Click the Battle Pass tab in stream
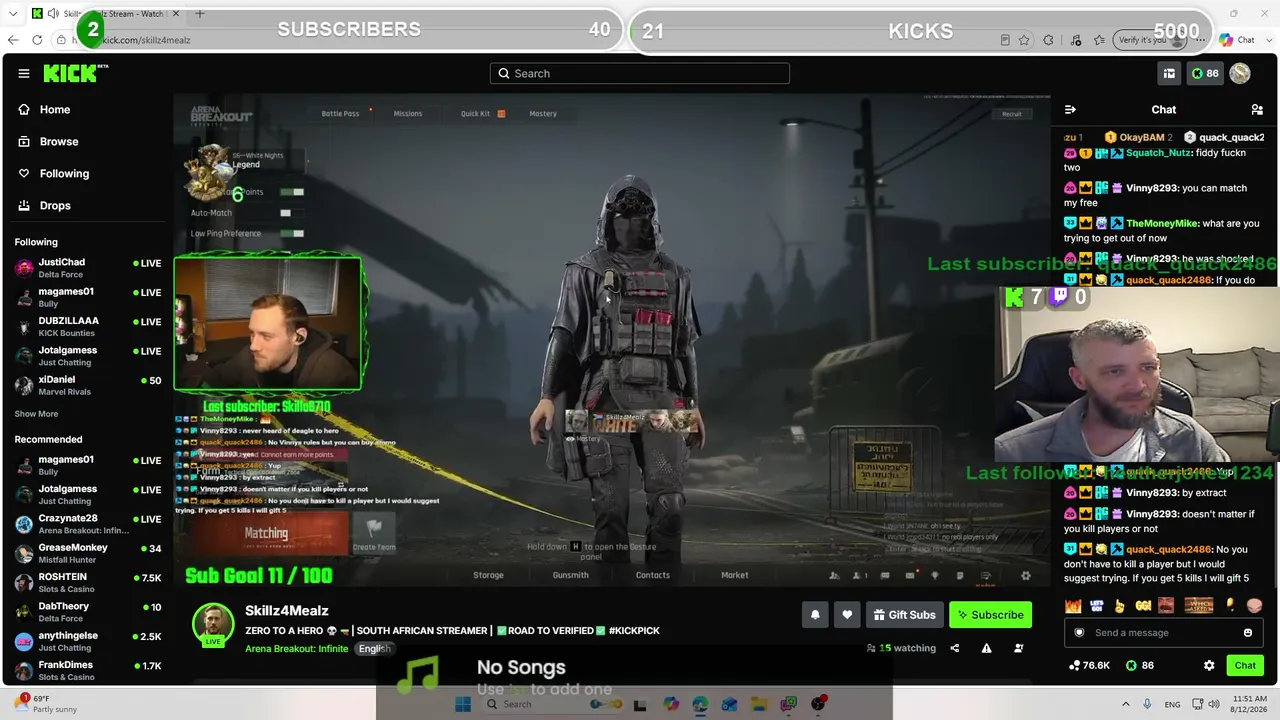This screenshot has height=720, width=1280. point(340,113)
